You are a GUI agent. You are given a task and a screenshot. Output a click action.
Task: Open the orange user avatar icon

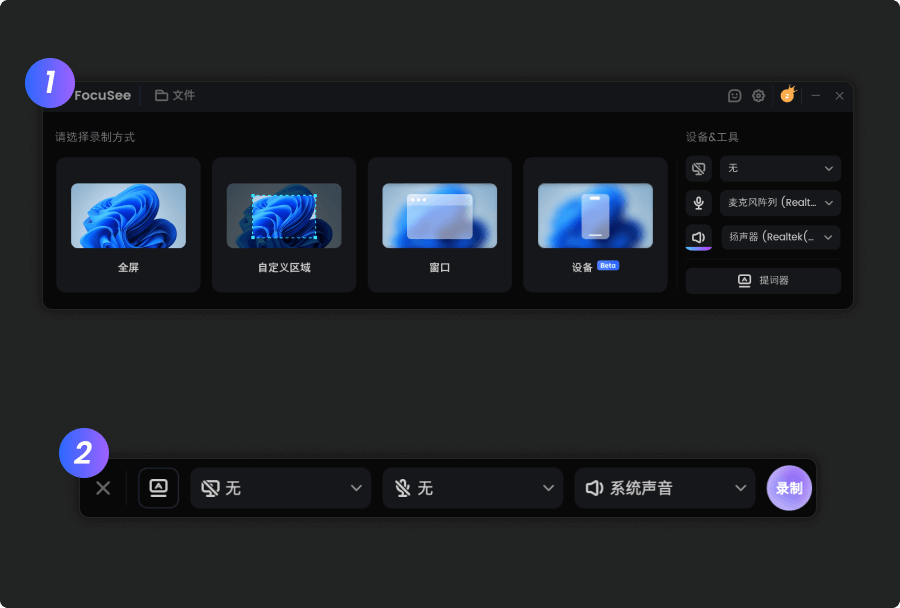(x=788, y=94)
